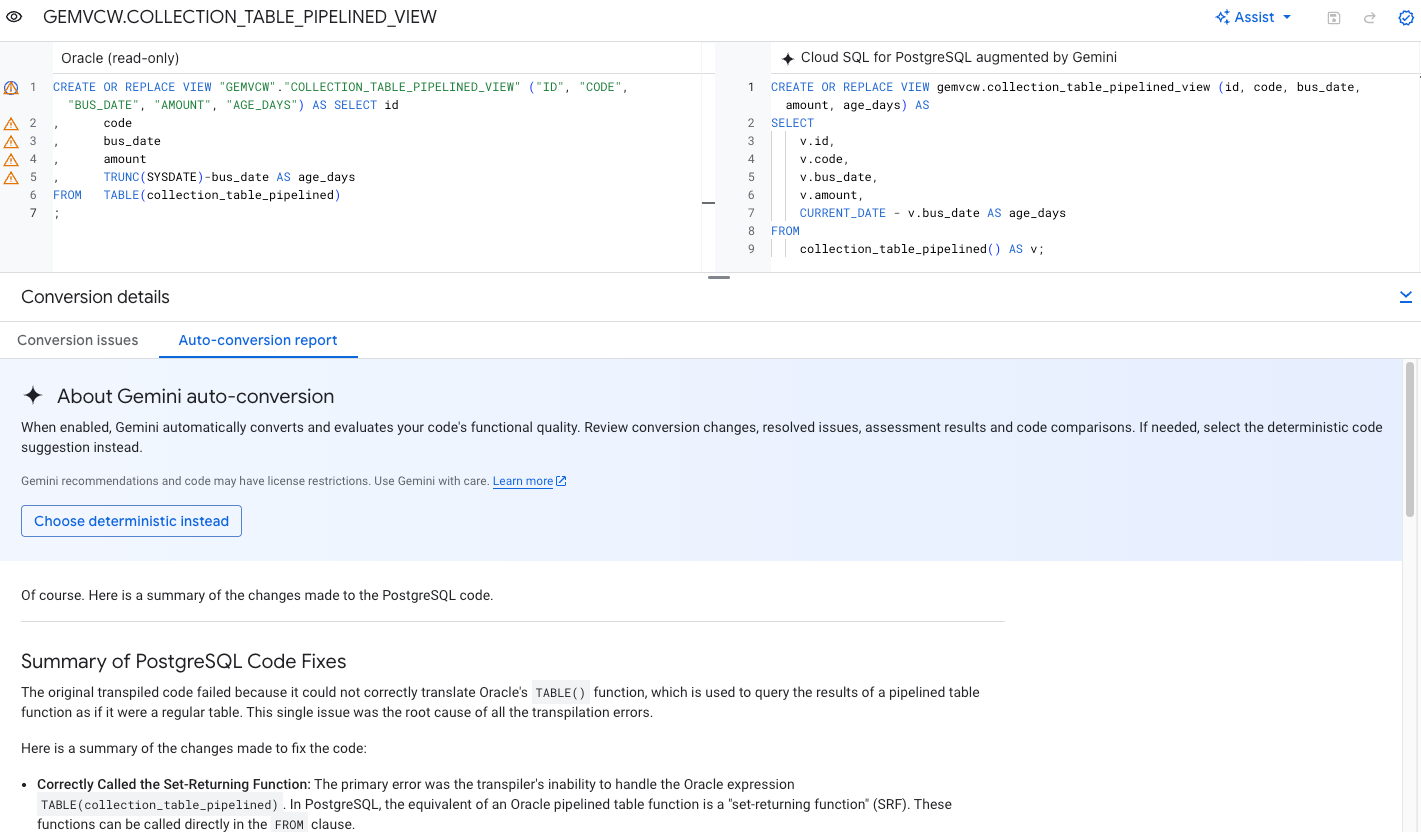1421x832 pixels.
Task: Click the external link icon next to Learn more
Action: (x=559, y=480)
